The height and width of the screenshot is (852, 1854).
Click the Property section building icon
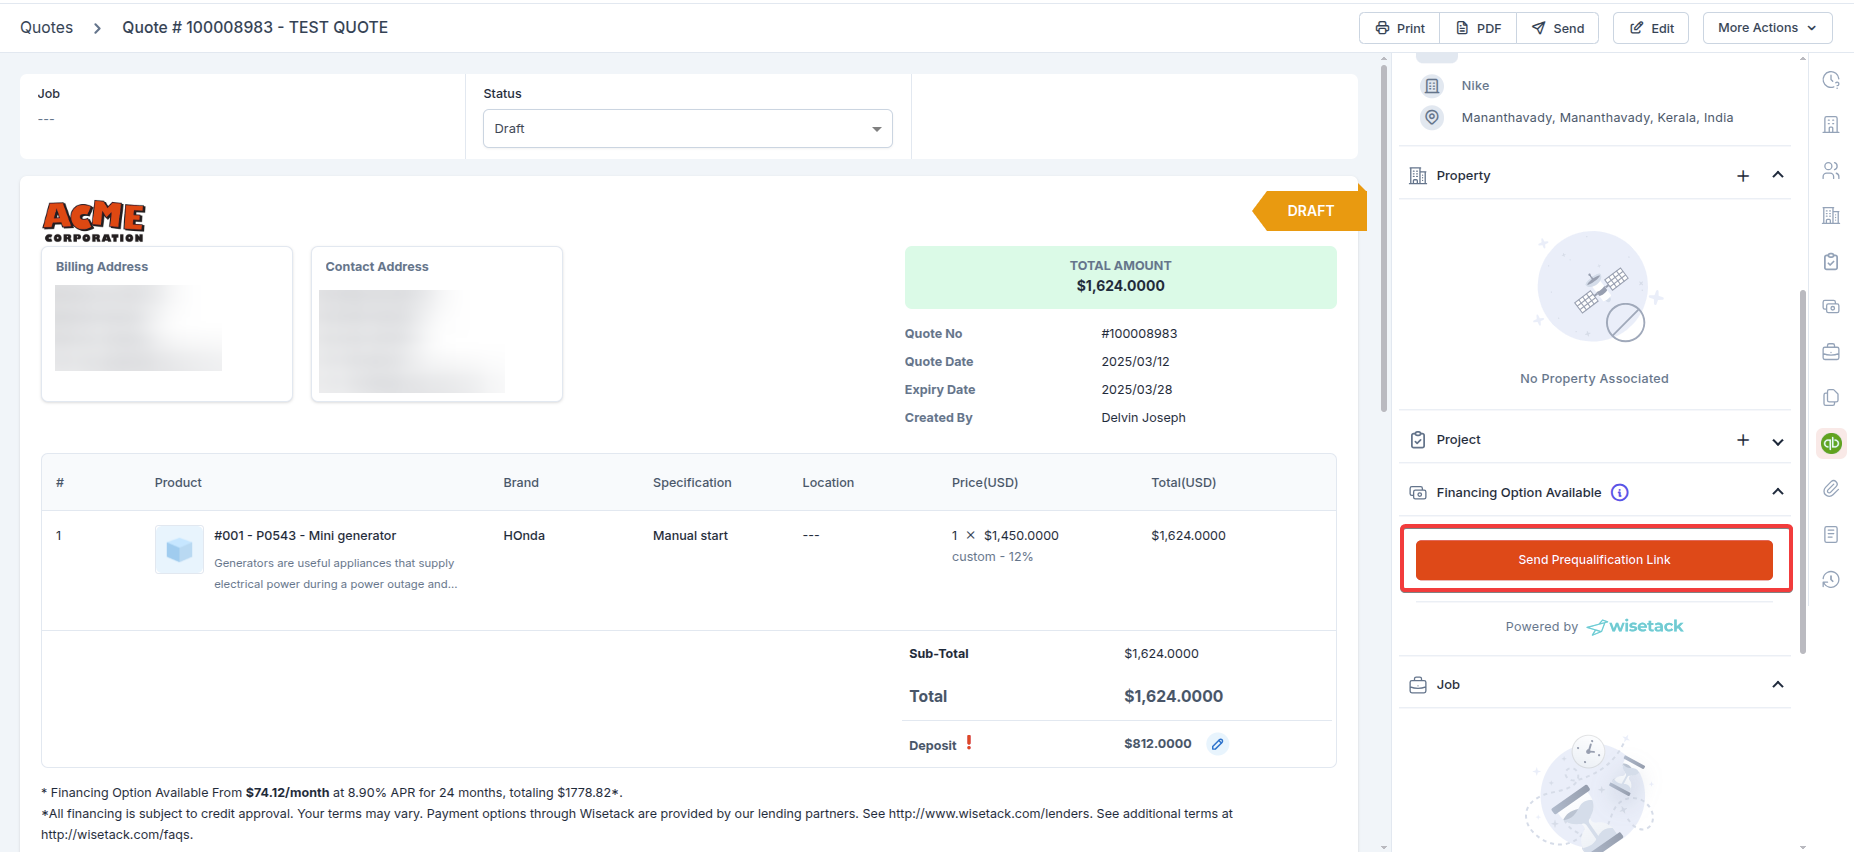(1418, 176)
